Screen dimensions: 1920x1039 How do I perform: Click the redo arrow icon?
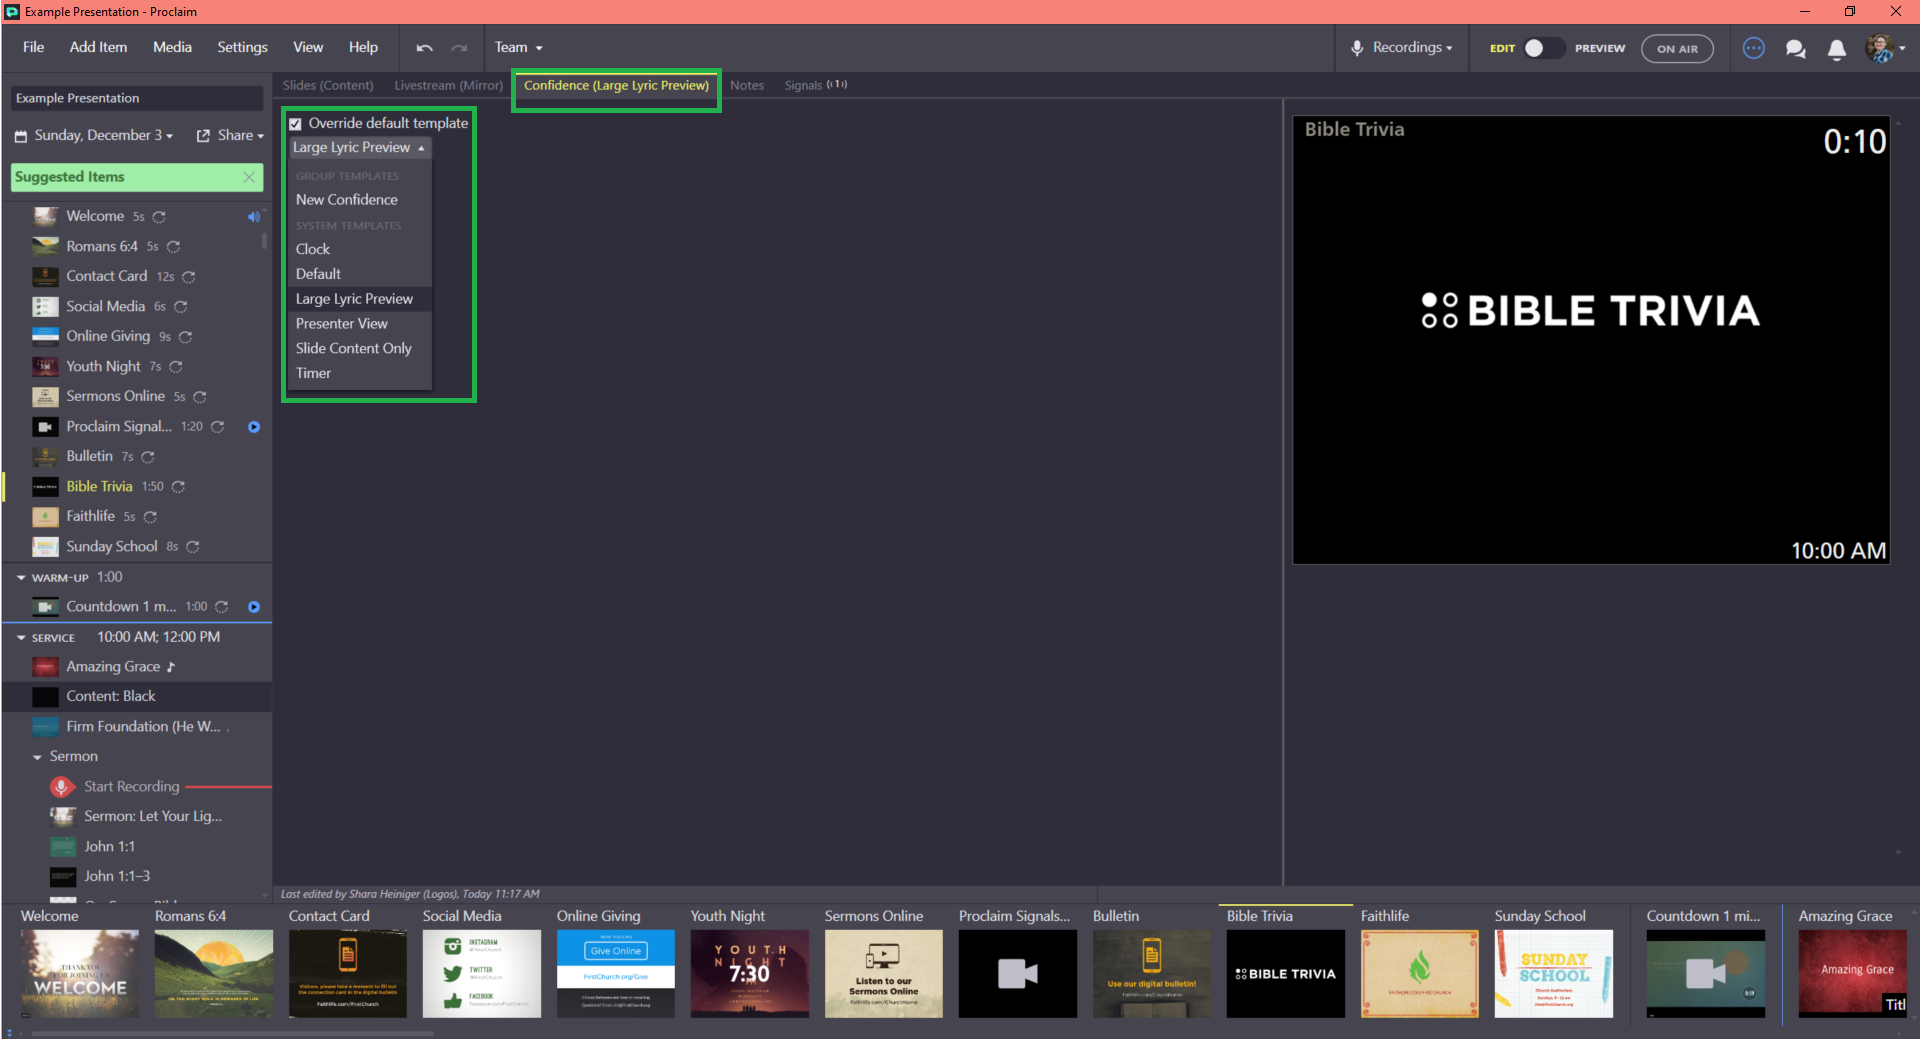(x=459, y=48)
